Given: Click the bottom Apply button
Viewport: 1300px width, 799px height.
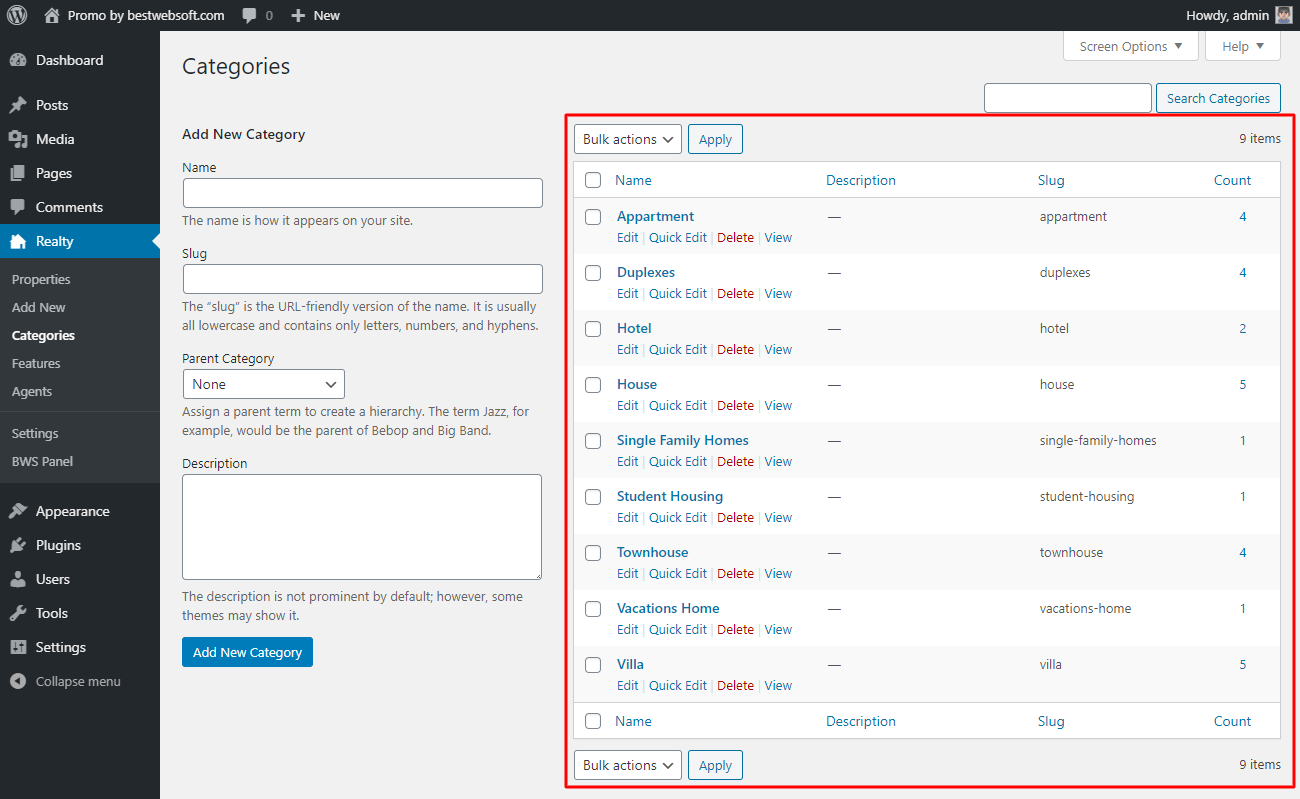Looking at the screenshot, I should (715, 765).
